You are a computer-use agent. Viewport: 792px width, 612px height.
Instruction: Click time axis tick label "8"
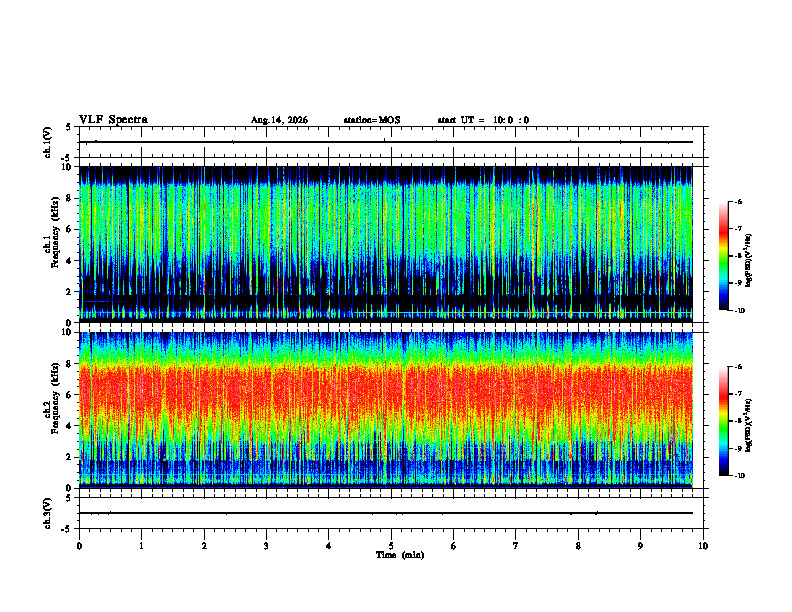click(x=578, y=546)
